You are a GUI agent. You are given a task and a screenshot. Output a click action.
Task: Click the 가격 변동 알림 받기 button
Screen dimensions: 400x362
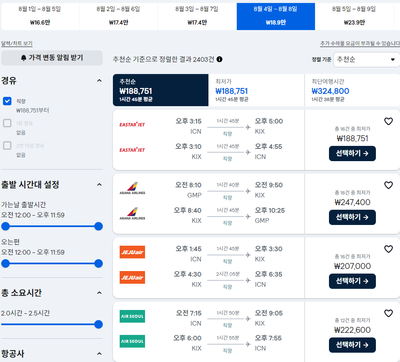pyautogui.click(x=52, y=58)
